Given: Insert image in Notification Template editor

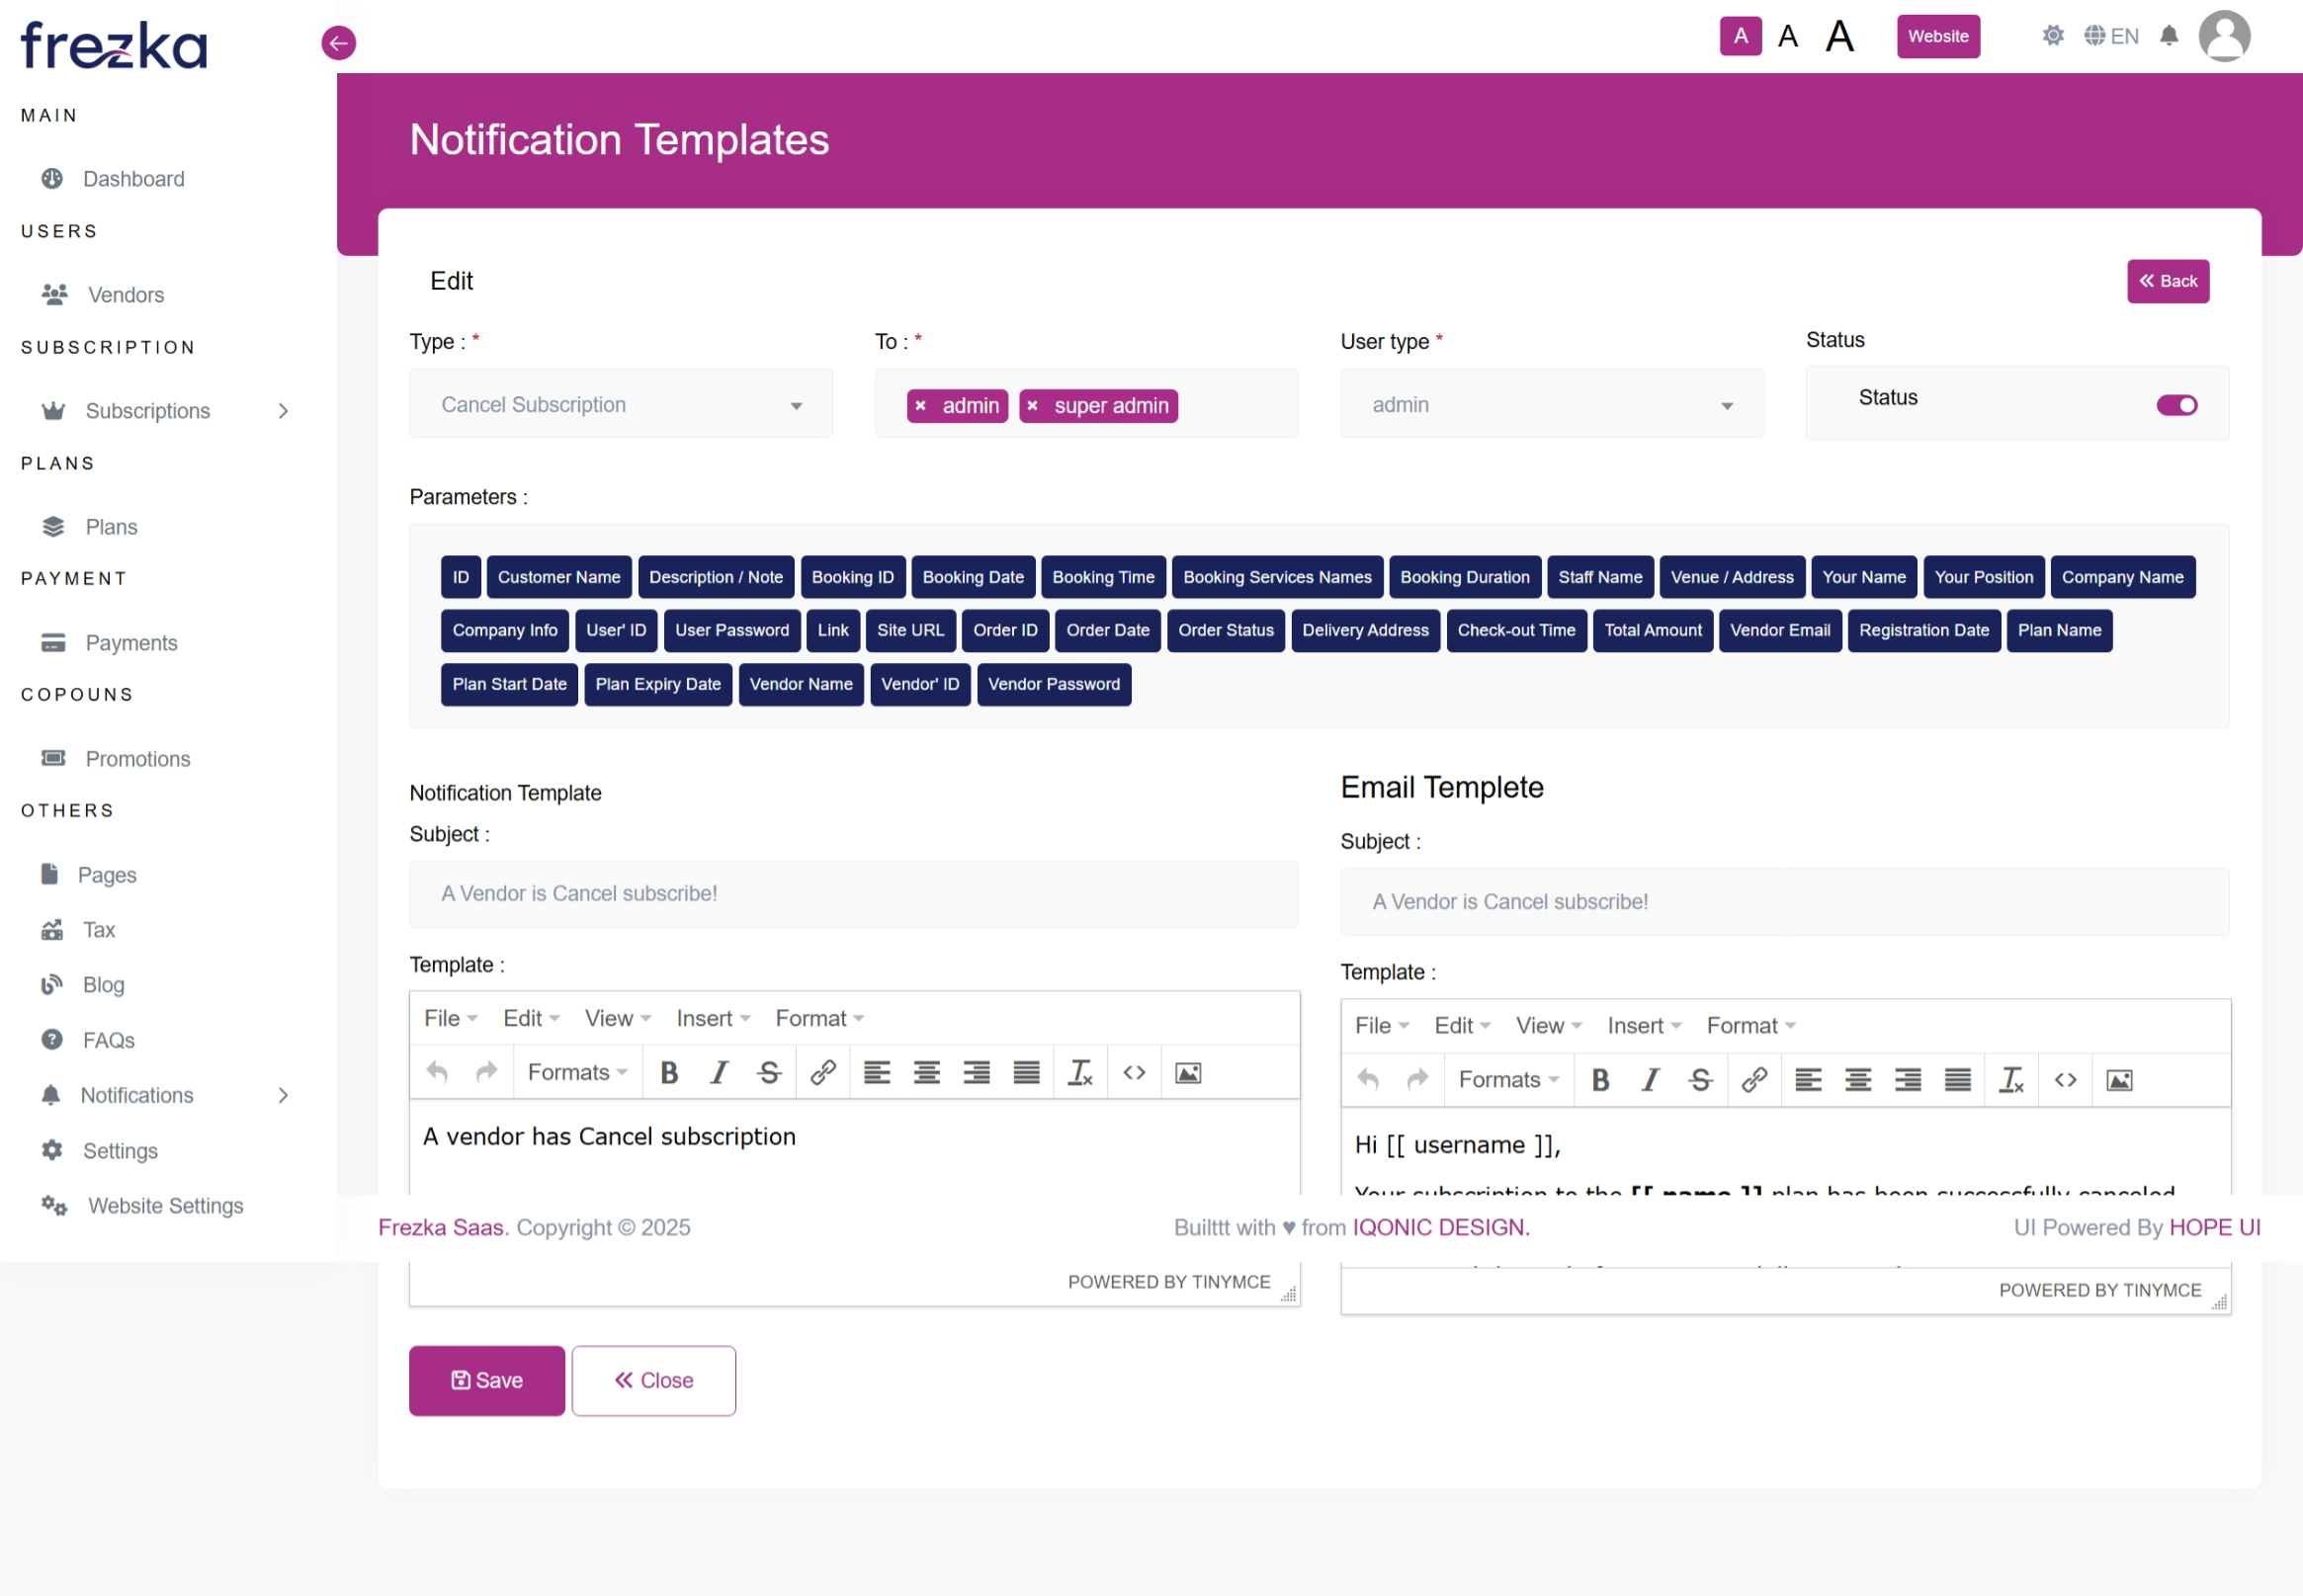Looking at the screenshot, I should pos(1187,1073).
